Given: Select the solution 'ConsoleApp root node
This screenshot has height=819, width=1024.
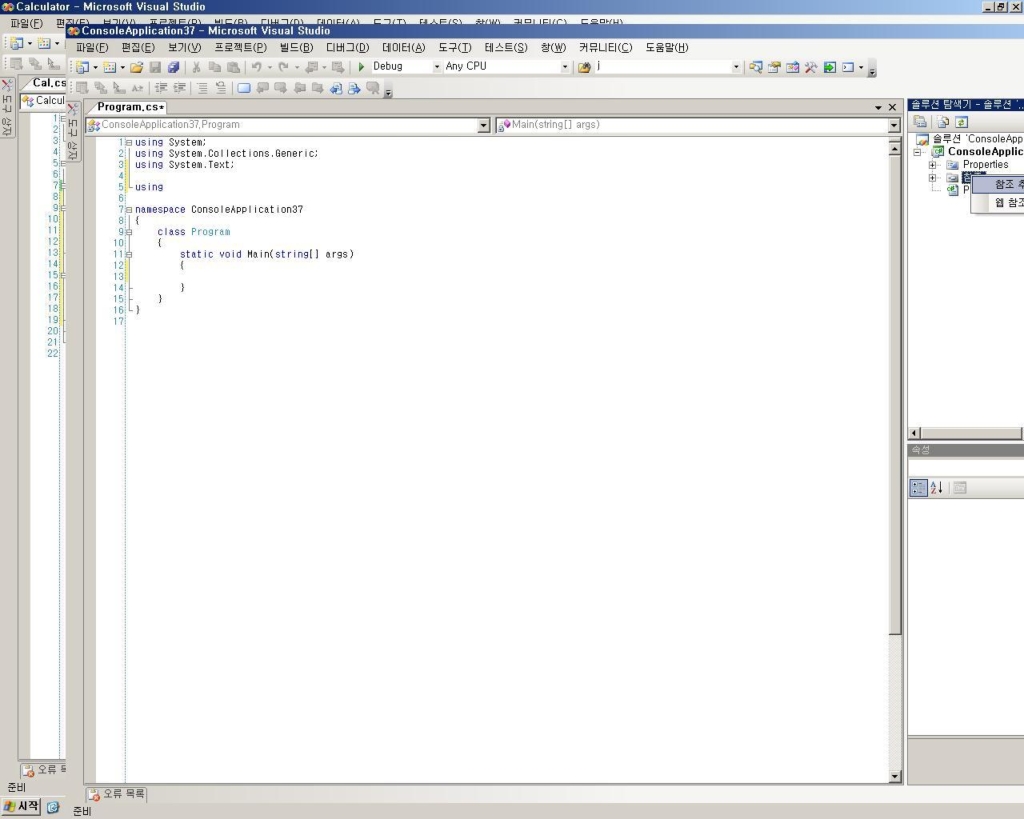Looking at the screenshot, I should tap(978, 138).
